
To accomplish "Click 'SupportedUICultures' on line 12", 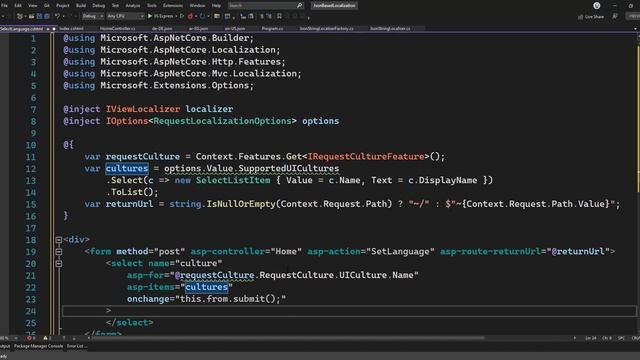I will point(289,169).
